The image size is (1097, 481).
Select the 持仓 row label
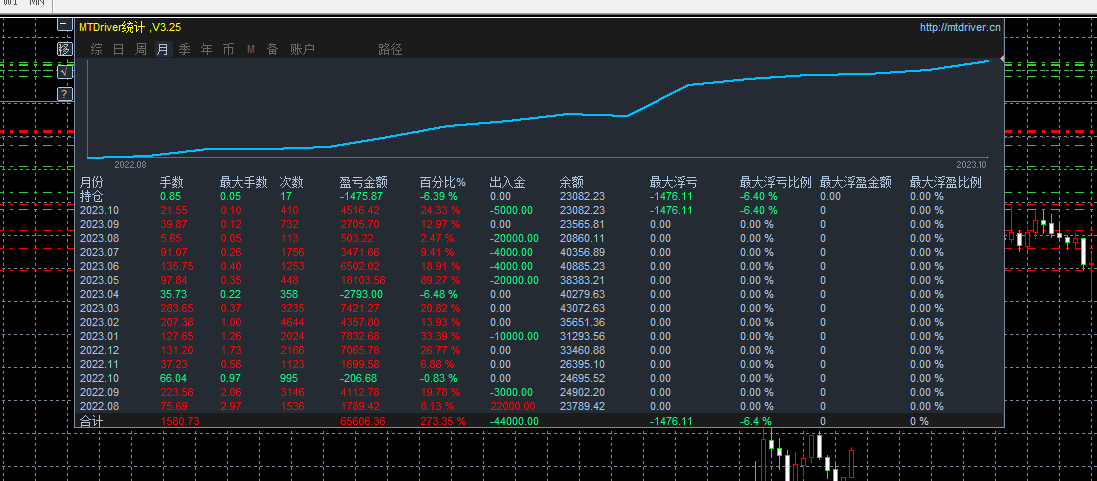[x=92, y=196]
